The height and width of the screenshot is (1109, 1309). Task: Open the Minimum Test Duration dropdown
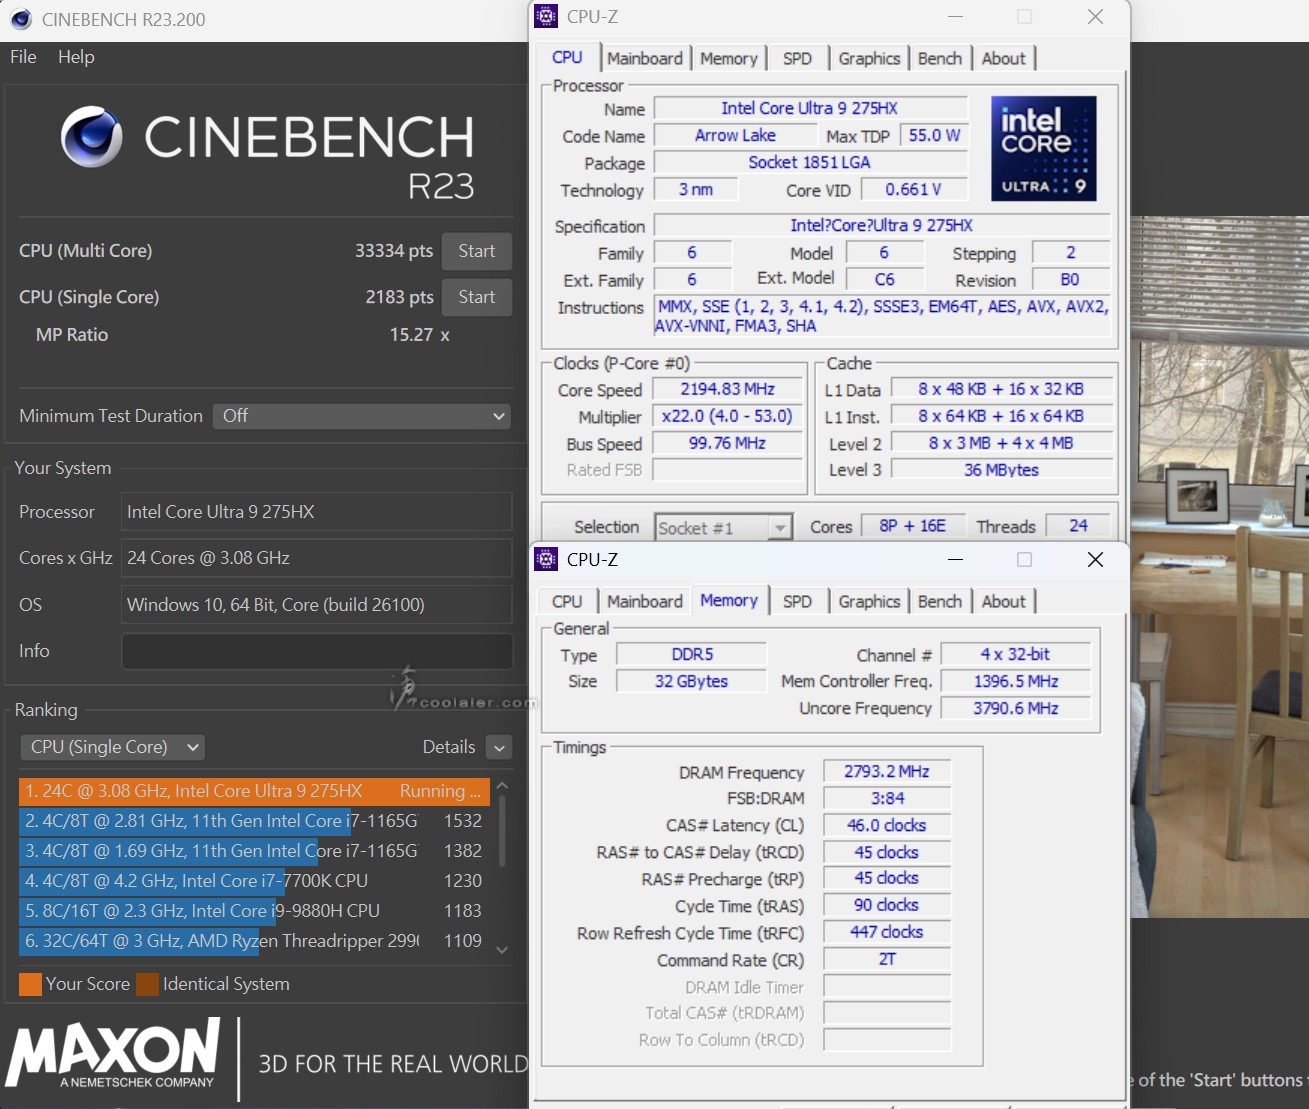click(362, 416)
